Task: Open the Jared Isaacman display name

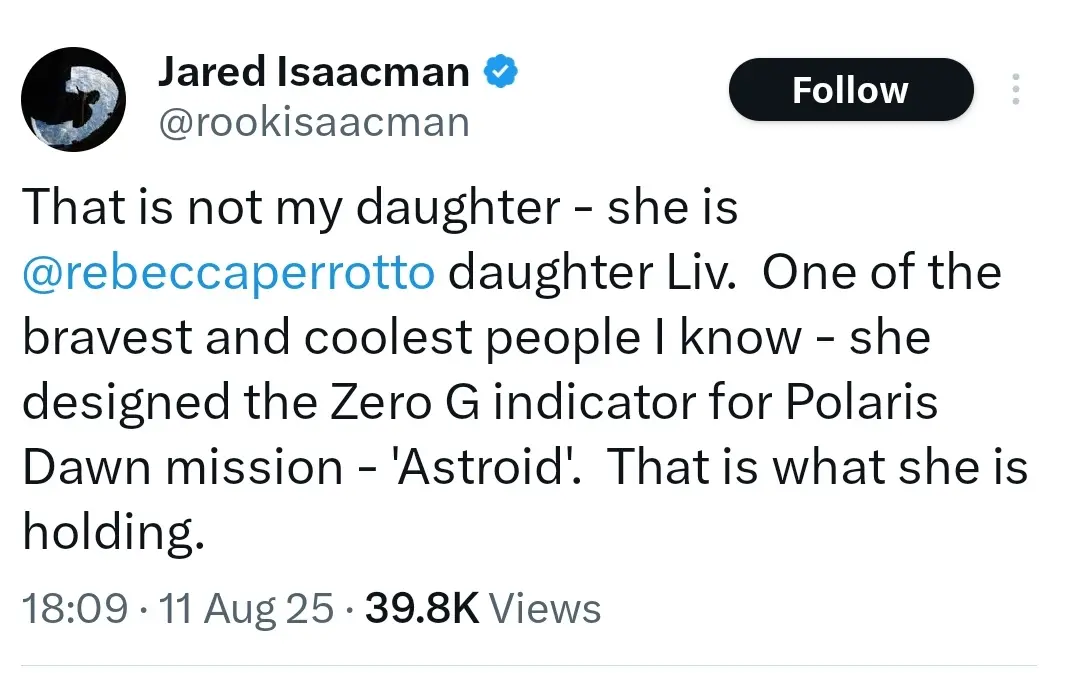Action: (313, 72)
